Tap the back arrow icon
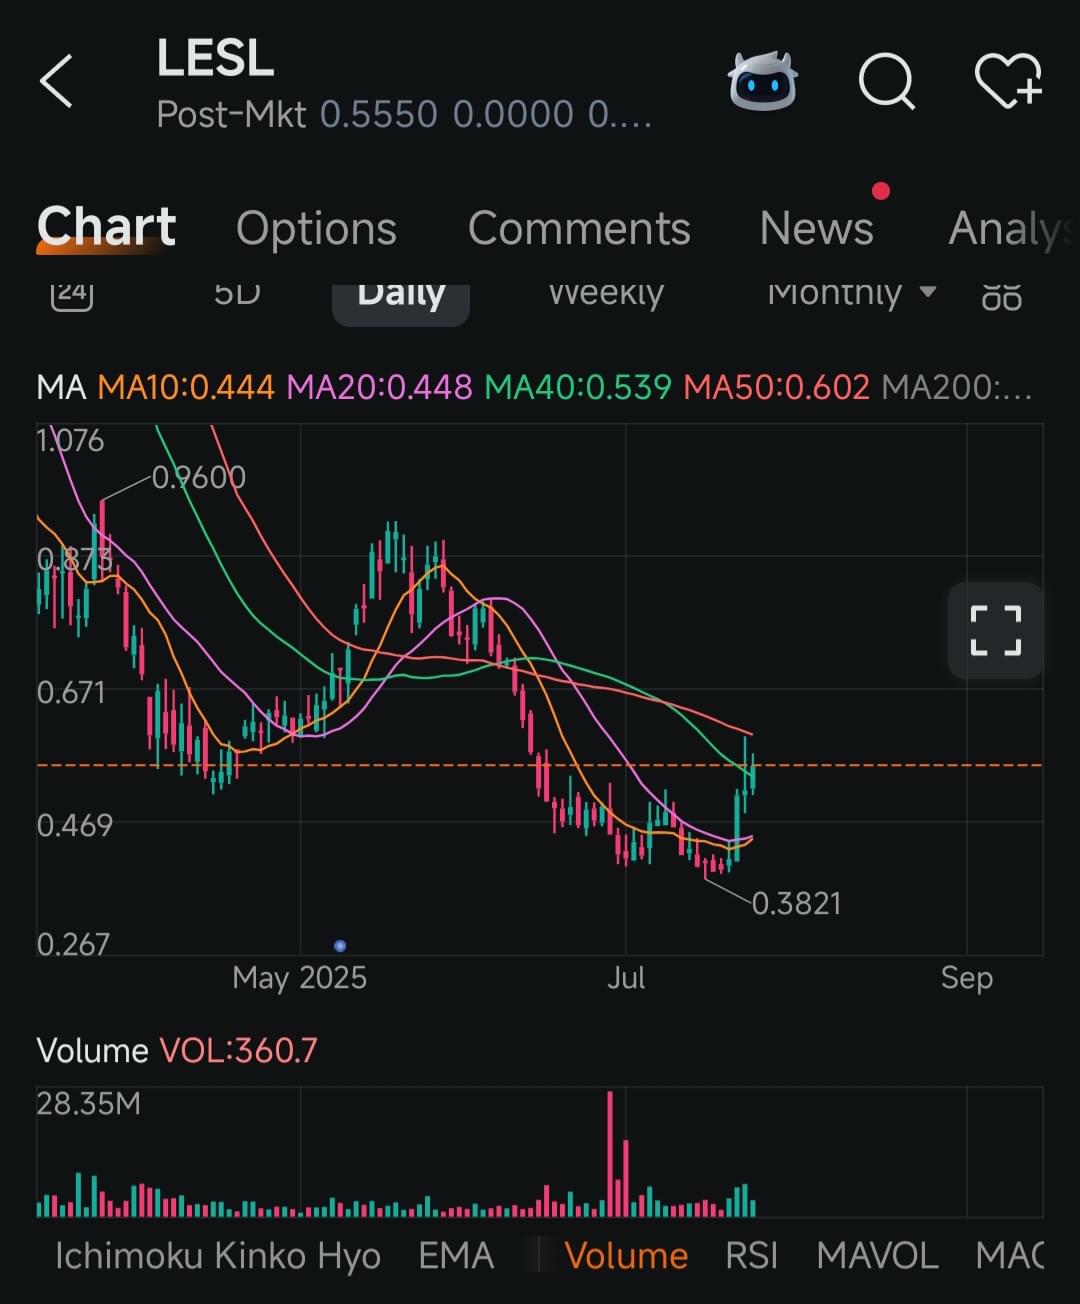This screenshot has width=1080, height=1304. pos(57,81)
